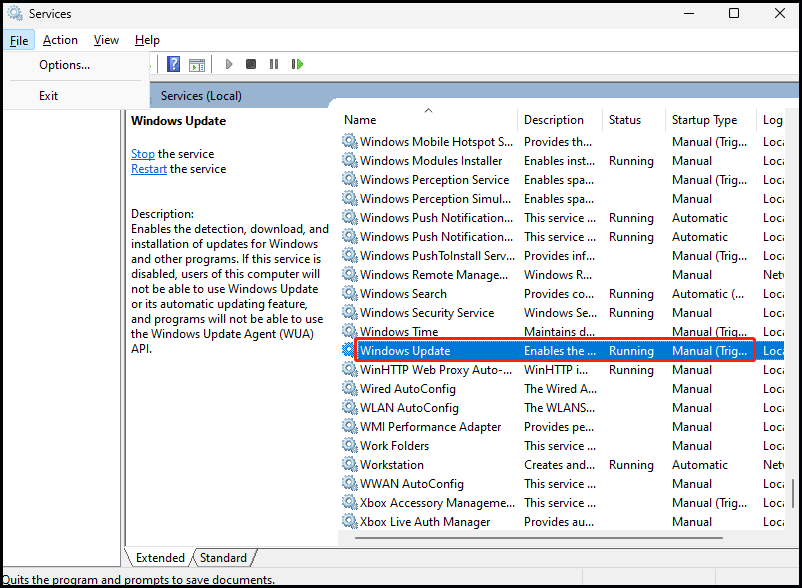Image resolution: width=802 pixels, height=588 pixels.
Task: Click 'Creates and...' description cell
Action: (x=559, y=465)
